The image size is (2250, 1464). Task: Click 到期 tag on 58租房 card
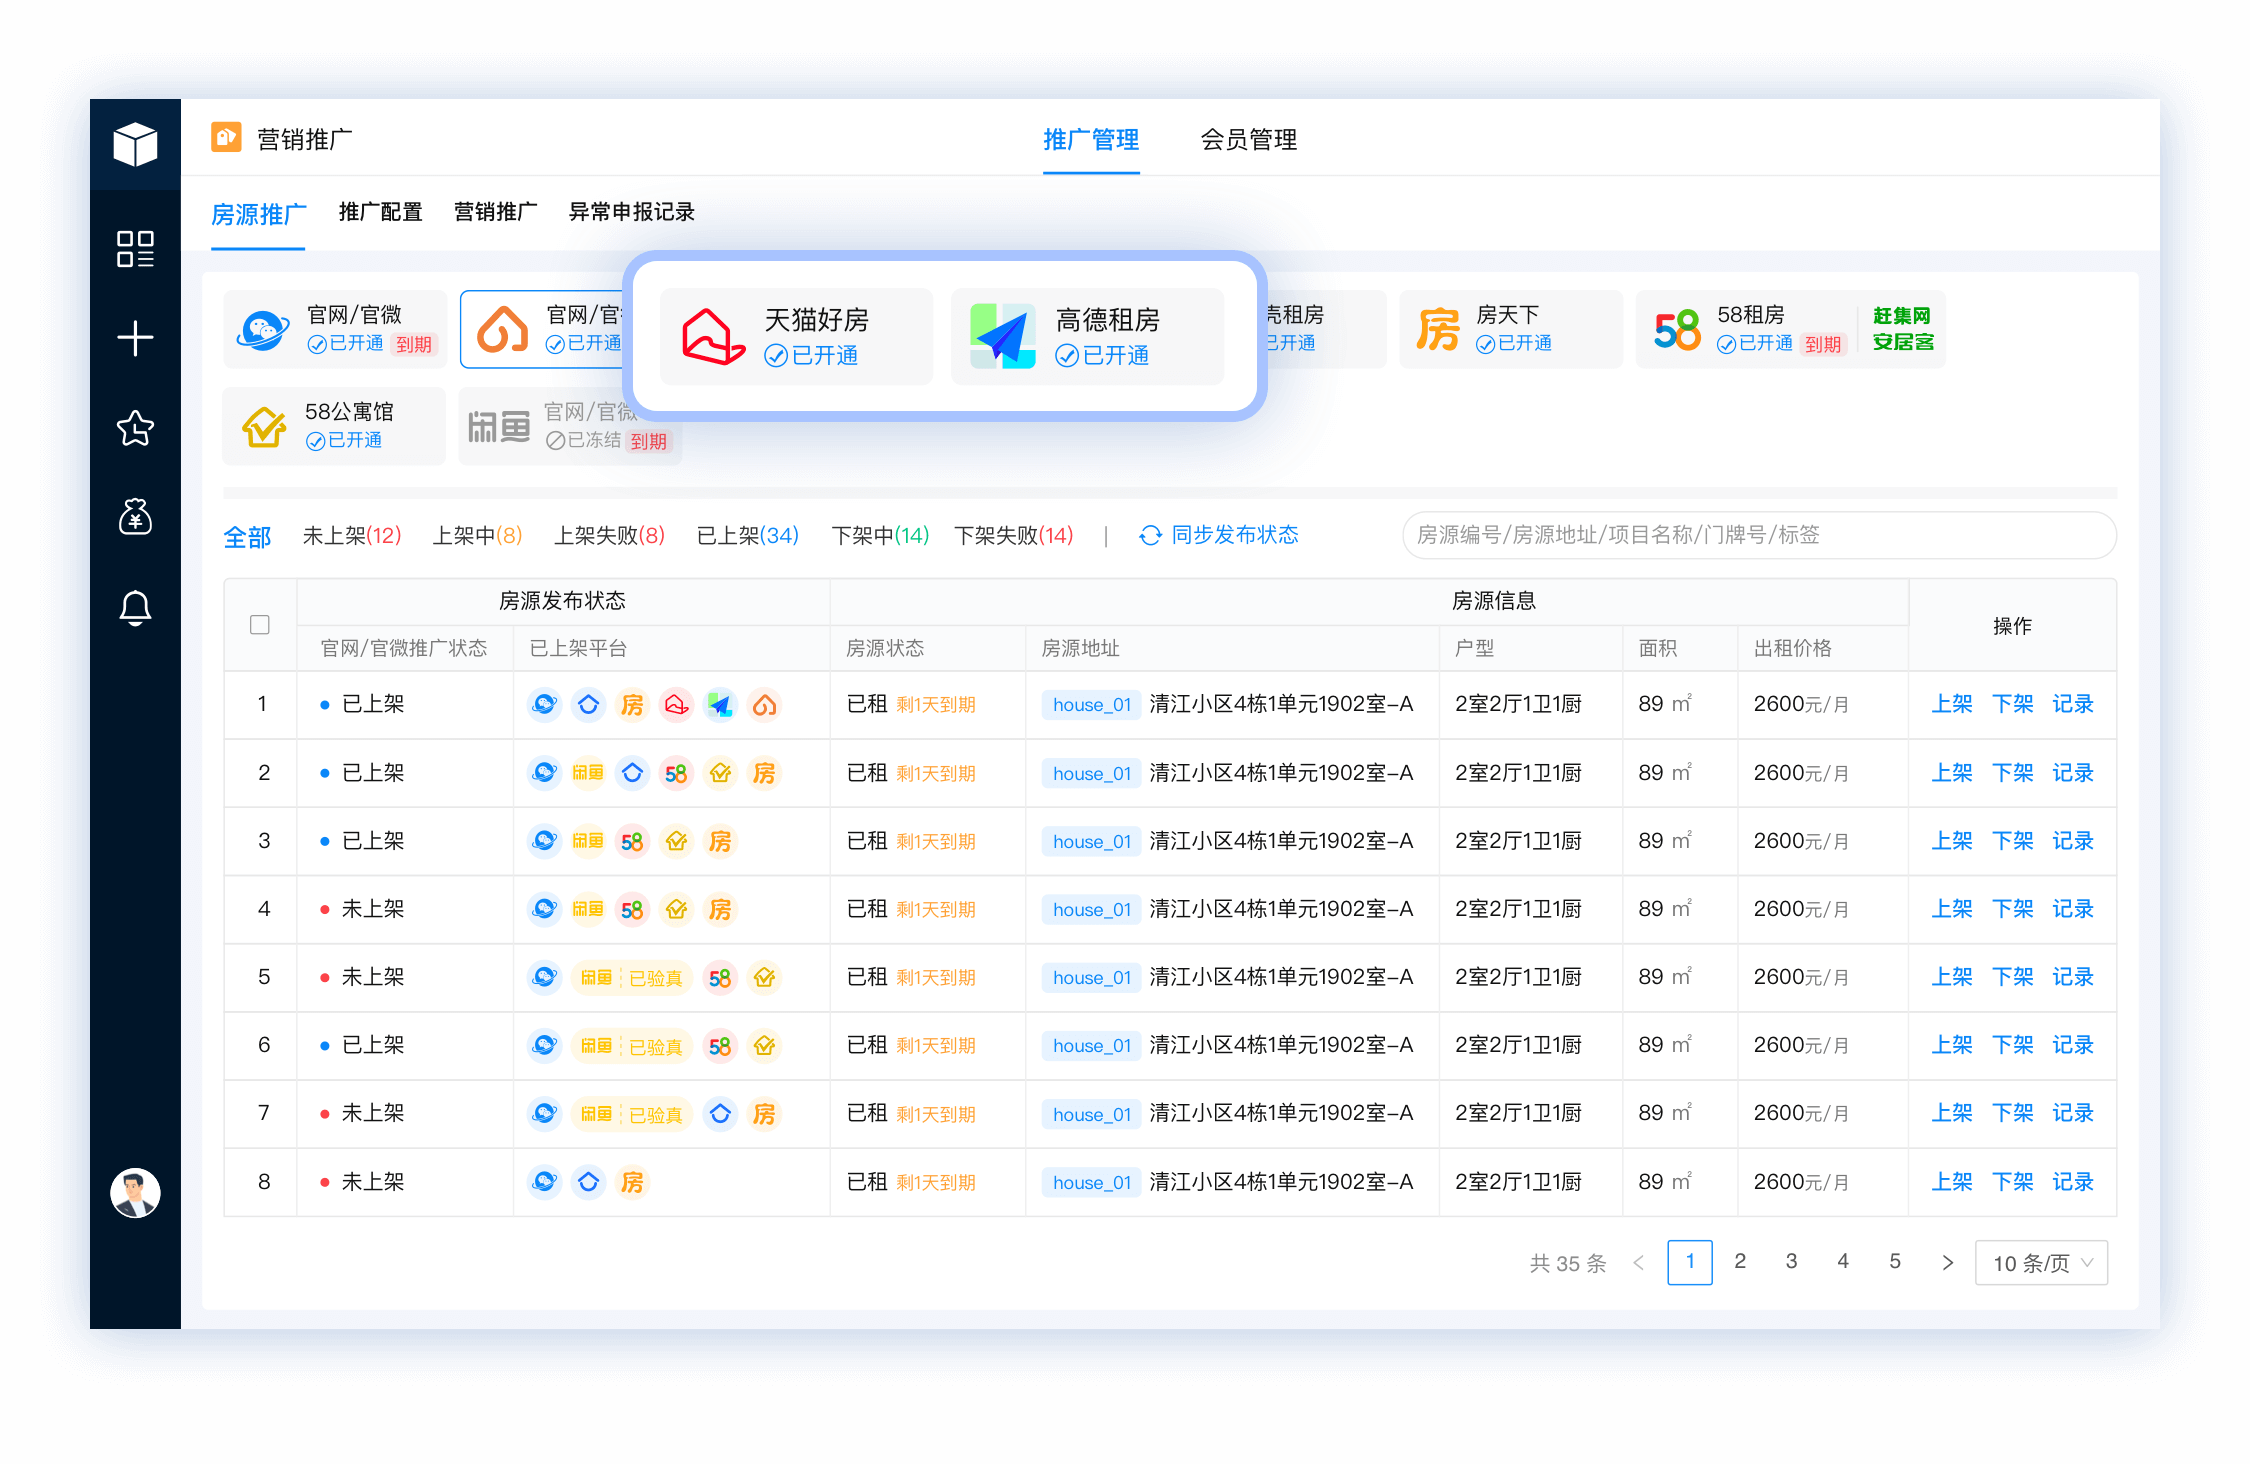click(1823, 344)
